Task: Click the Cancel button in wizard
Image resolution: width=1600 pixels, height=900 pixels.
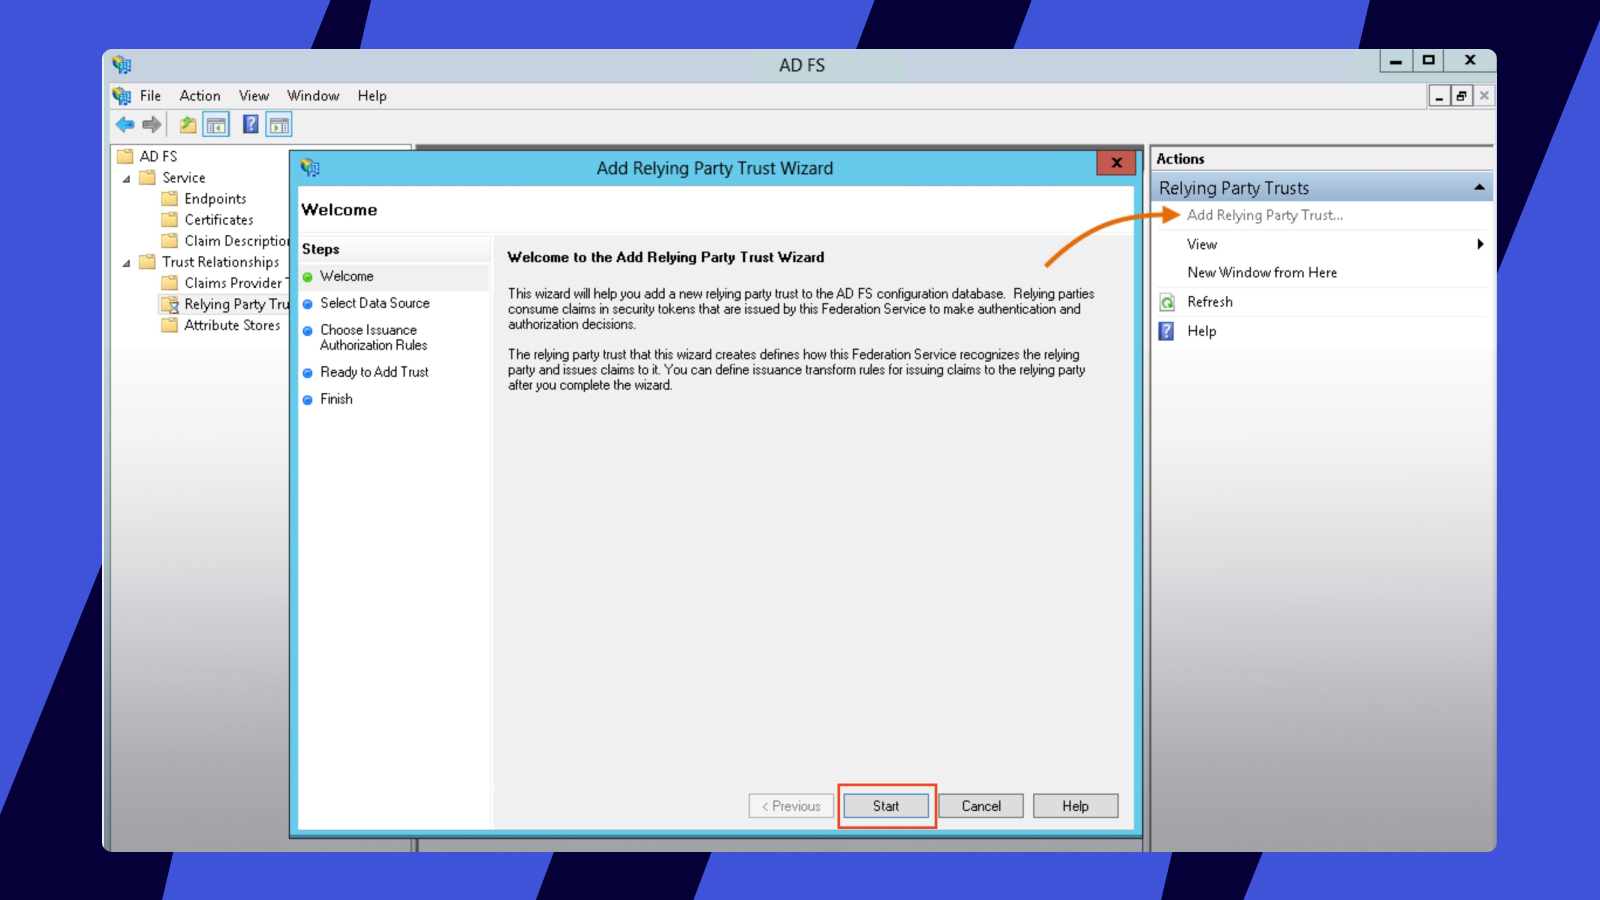Action: [x=981, y=806]
